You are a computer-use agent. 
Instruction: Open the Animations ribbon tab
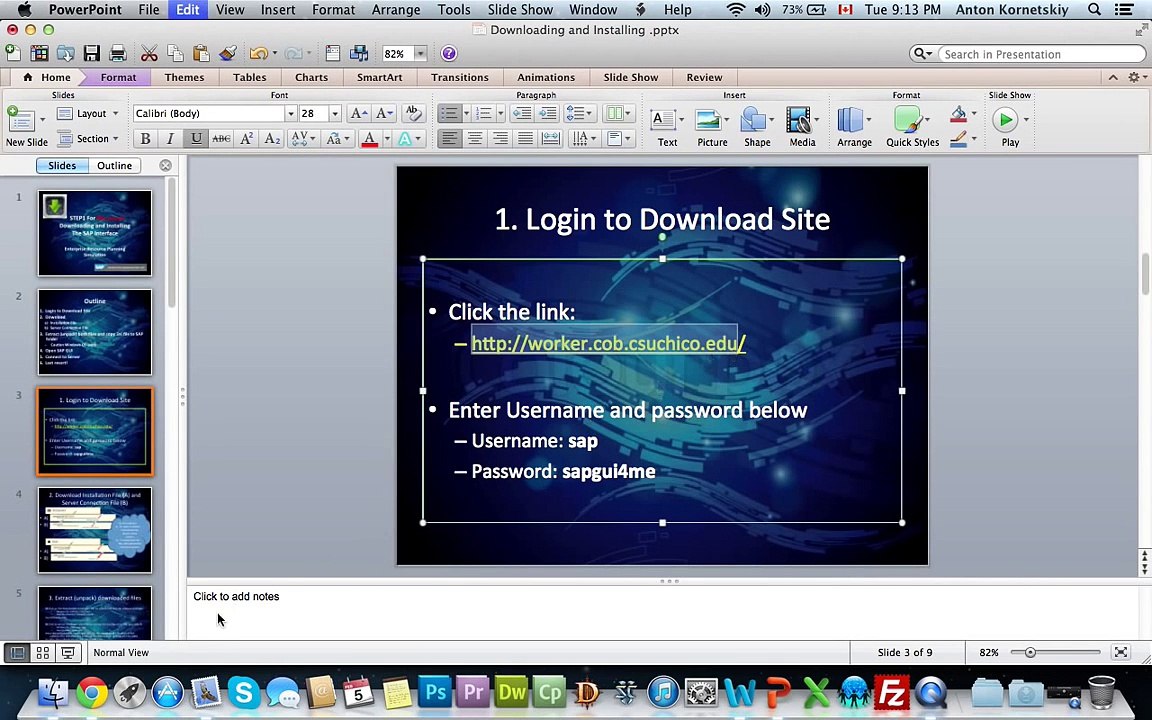[546, 77]
